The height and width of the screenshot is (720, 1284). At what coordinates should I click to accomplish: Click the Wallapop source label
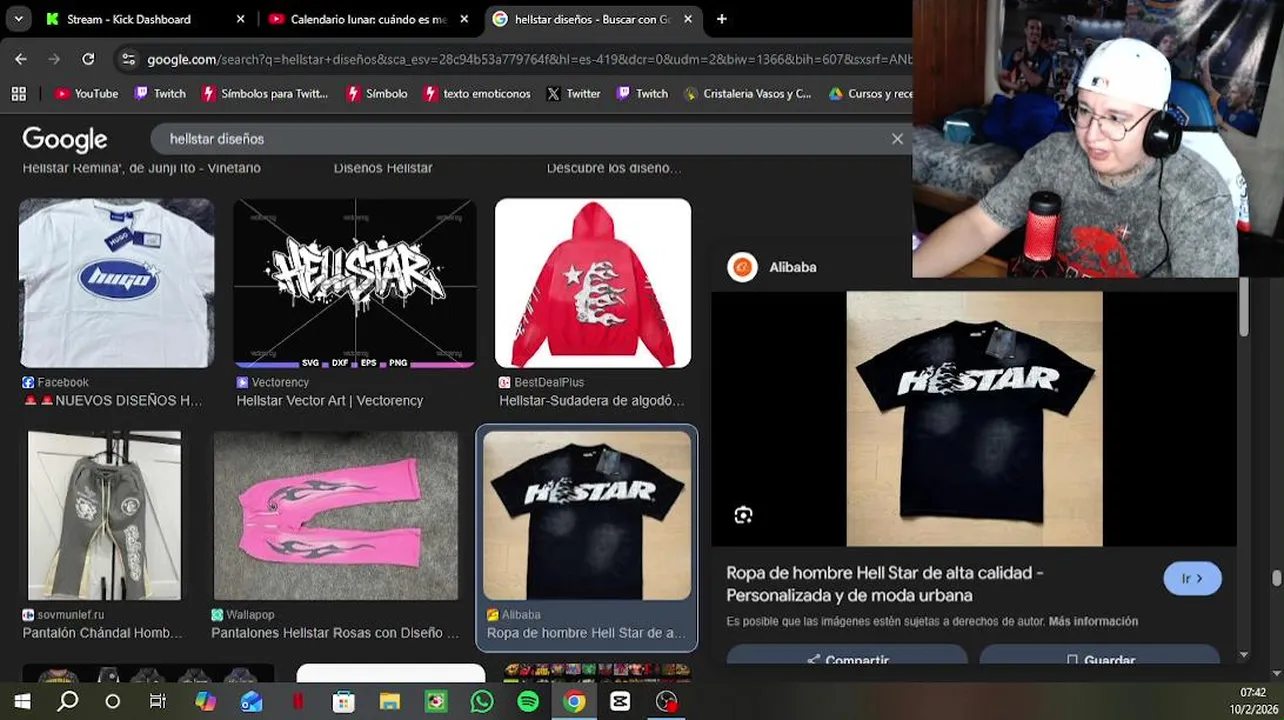coord(243,615)
